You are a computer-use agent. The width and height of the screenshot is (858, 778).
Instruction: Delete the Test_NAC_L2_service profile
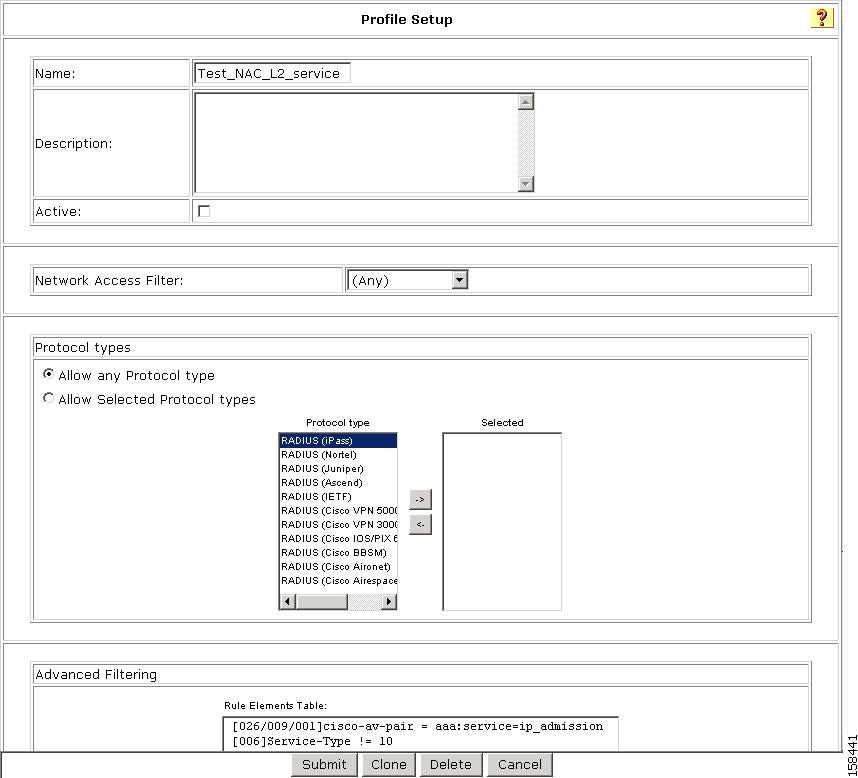point(451,763)
